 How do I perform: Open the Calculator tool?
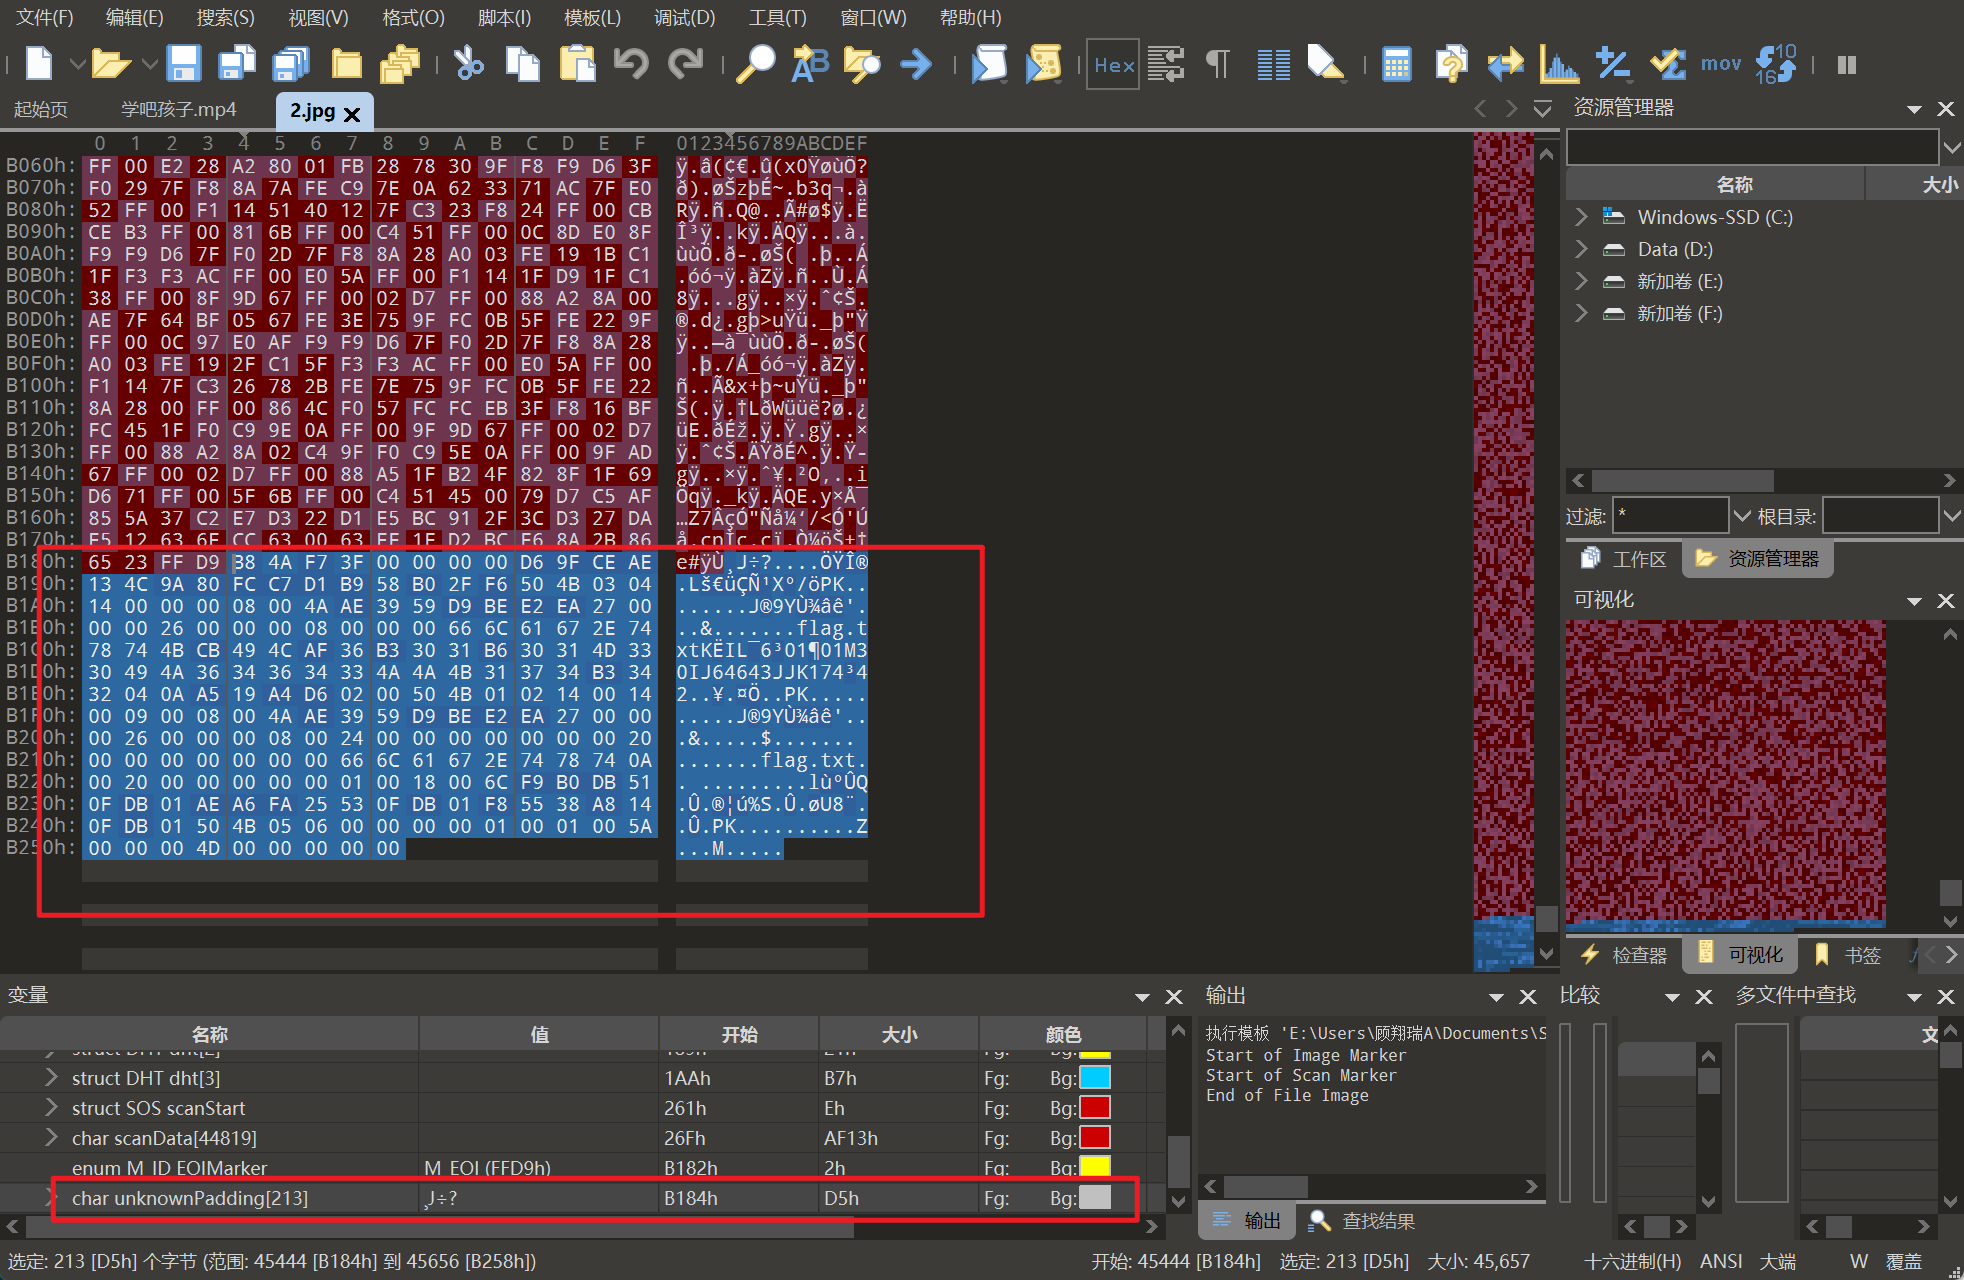pyautogui.click(x=1396, y=64)
